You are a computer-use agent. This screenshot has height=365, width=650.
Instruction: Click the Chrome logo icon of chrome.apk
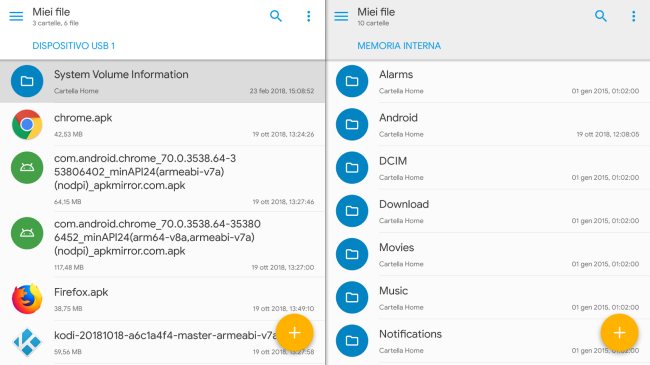click(x=27, y=124)
